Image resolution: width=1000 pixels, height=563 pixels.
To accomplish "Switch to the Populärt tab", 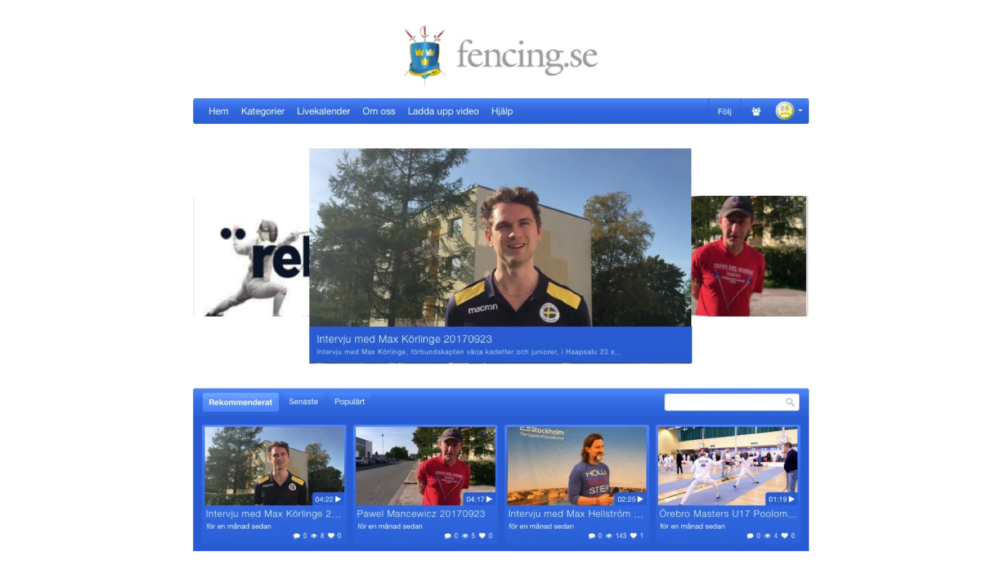I will tap(349, 402).
